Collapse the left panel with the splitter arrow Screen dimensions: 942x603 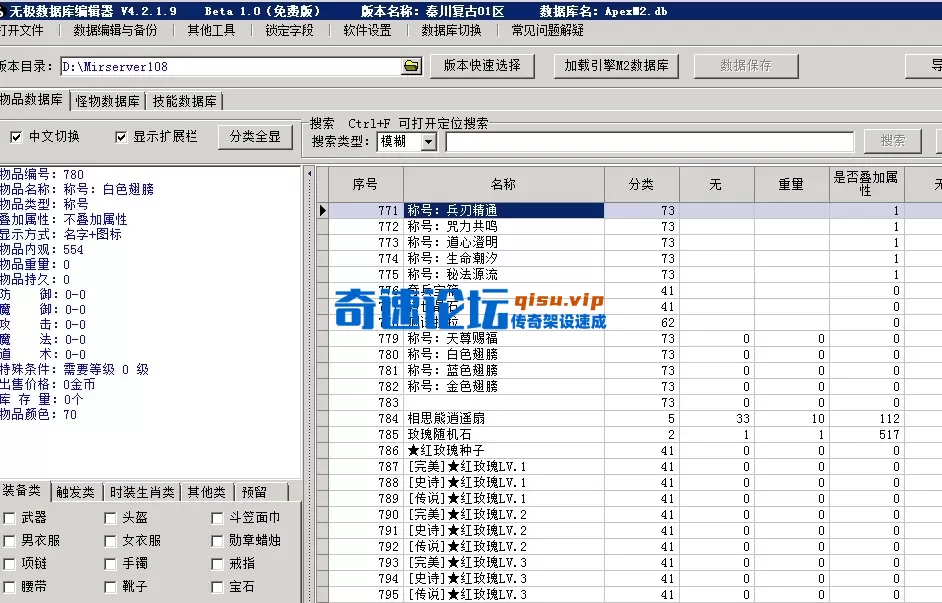310,174
